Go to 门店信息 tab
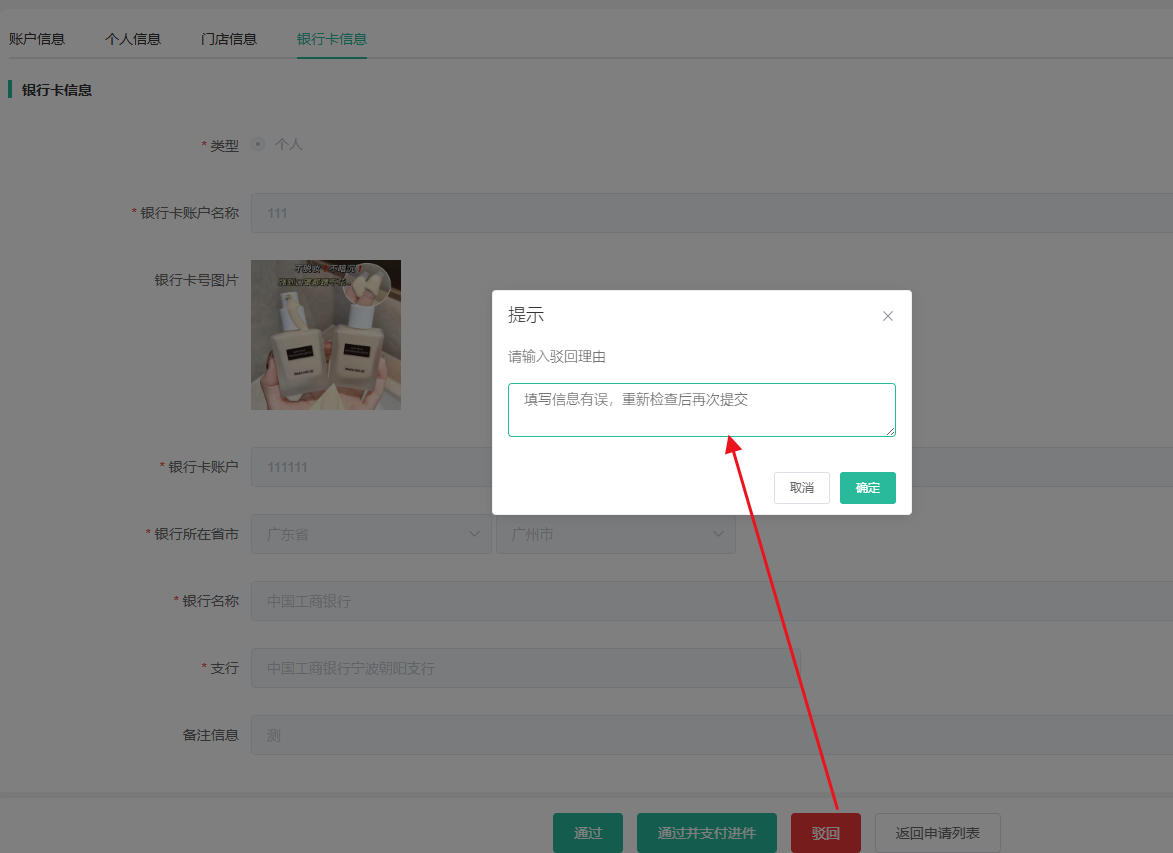 point(229,39)
